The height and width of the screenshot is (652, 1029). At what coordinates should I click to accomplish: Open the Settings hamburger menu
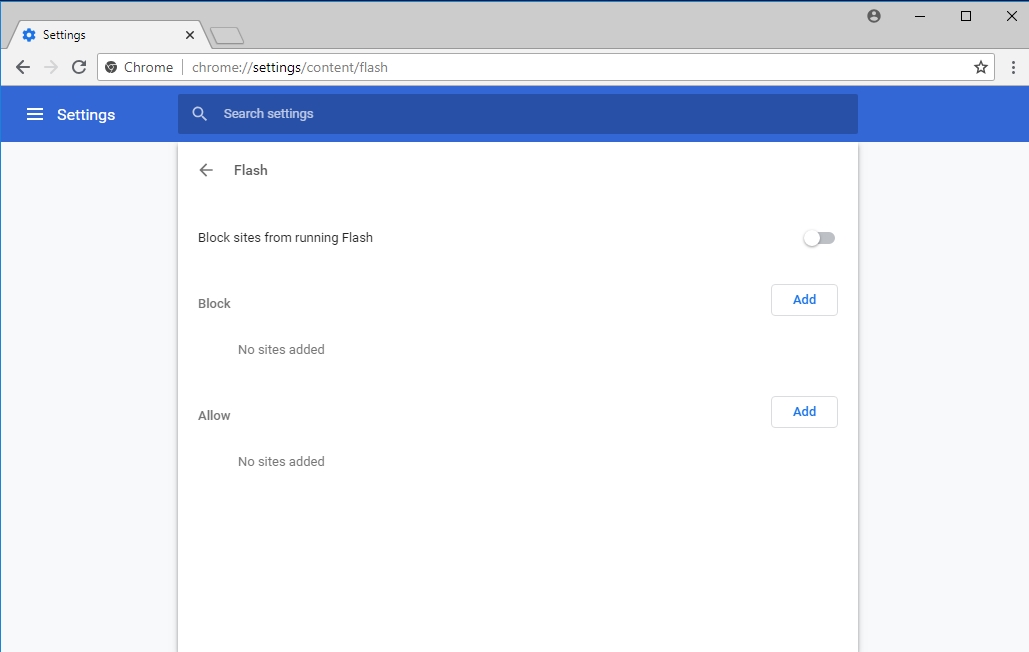click(x=35, y=114)
